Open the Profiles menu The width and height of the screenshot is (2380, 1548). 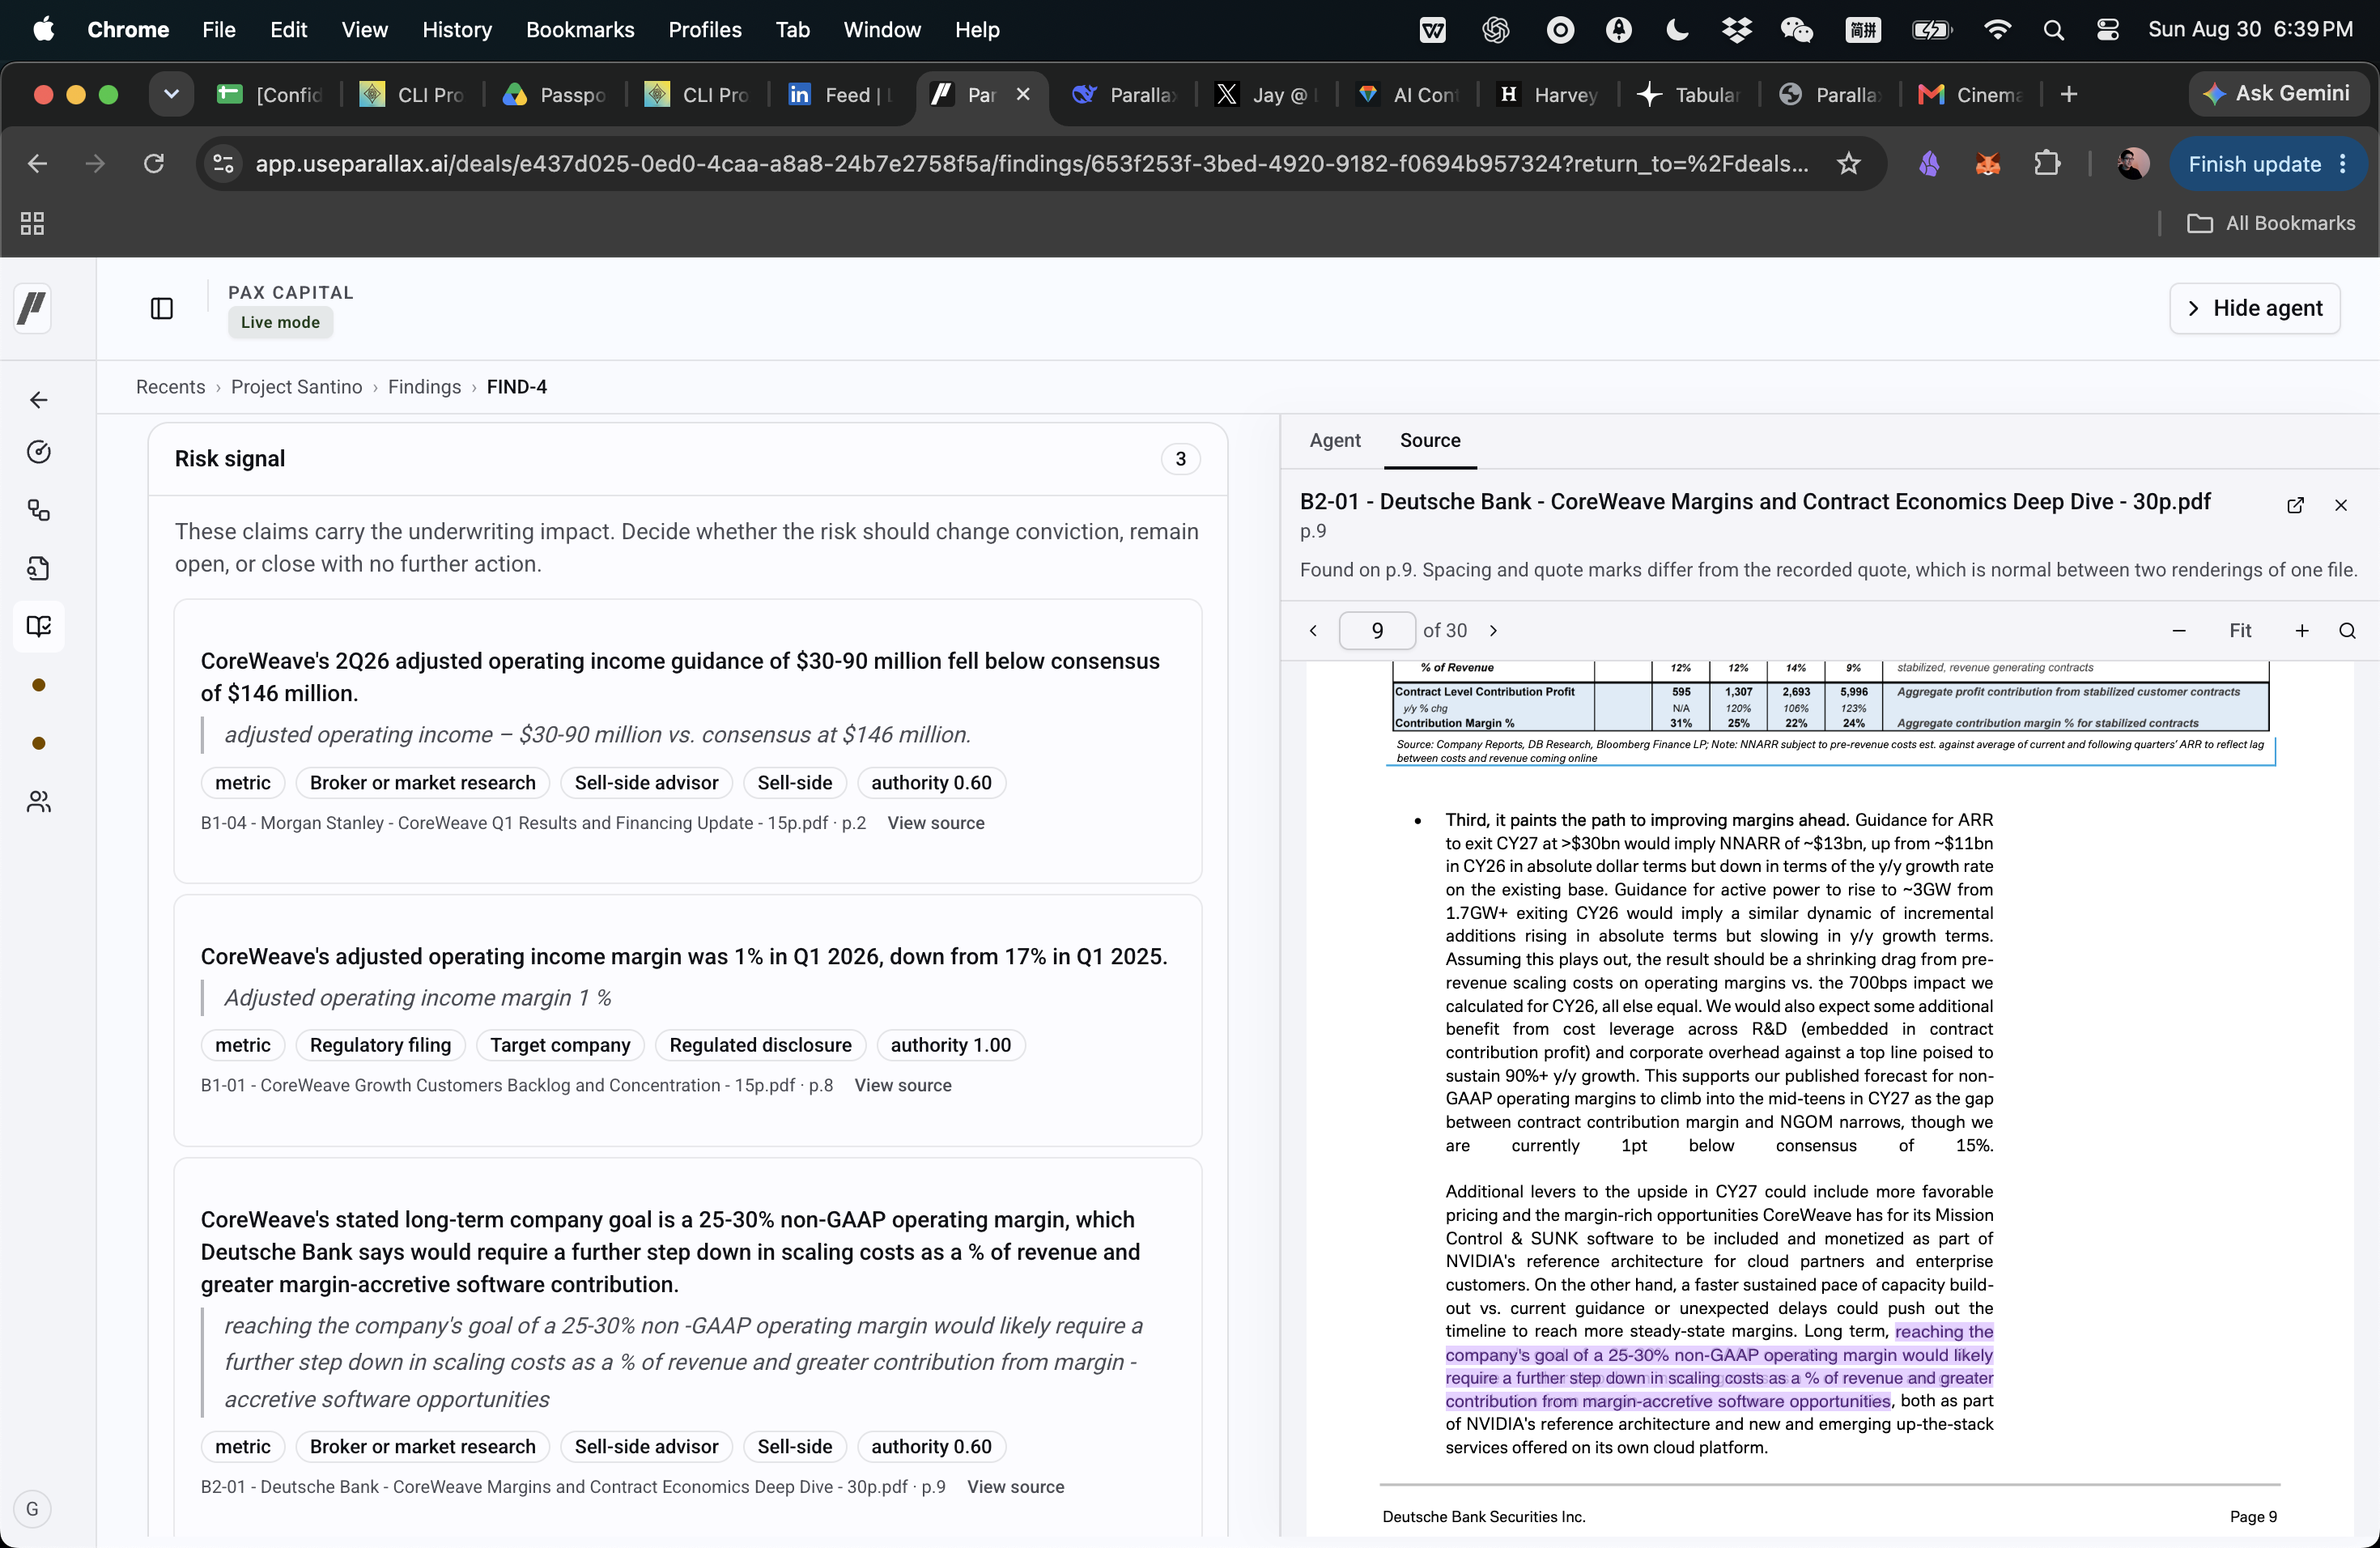coord(705,30)
